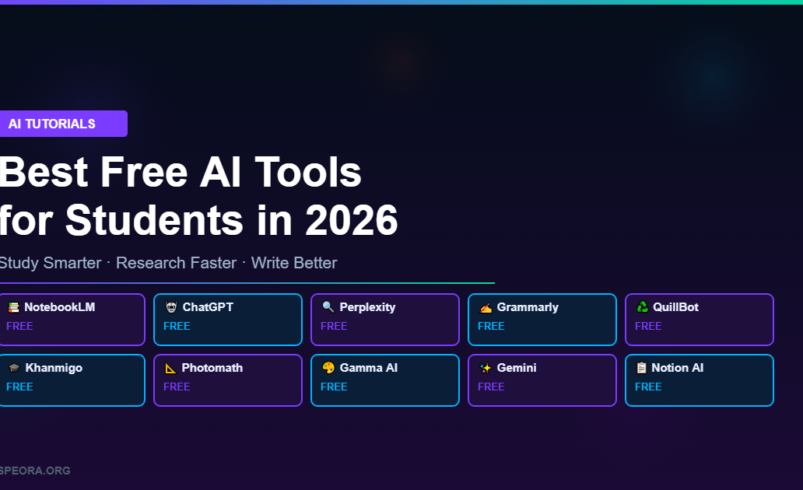Click the AI TUTORIALS badge

pos(64,123)
